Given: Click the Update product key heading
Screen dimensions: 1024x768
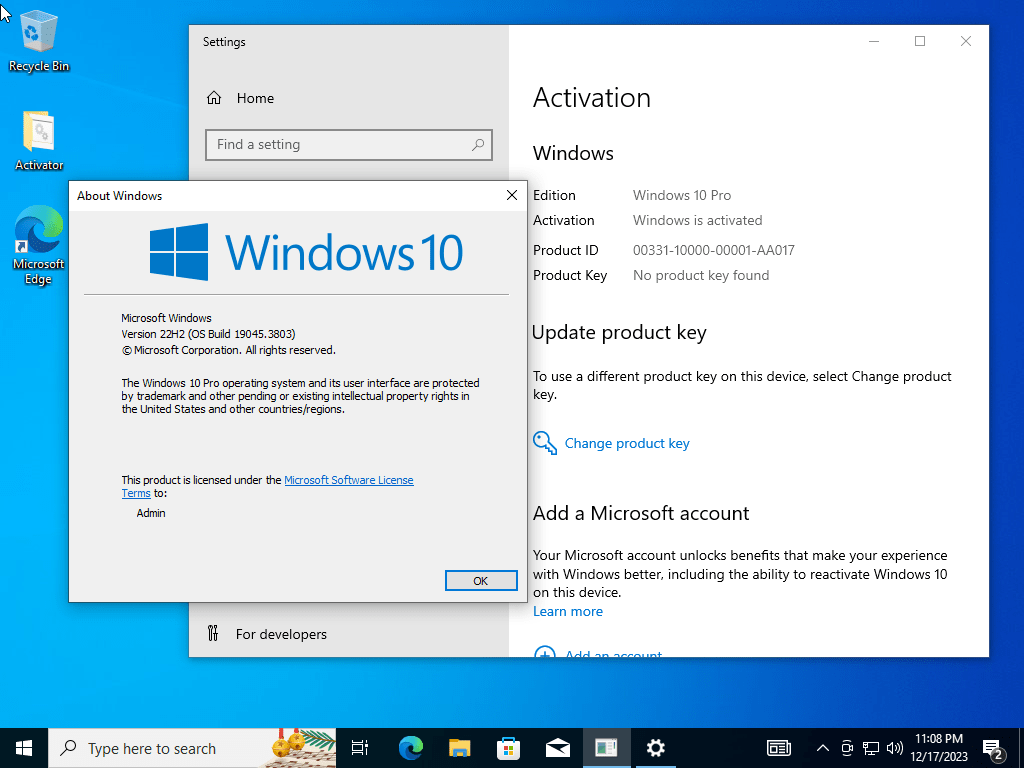Looking at the screenshot, I should [x=619, y=332].
